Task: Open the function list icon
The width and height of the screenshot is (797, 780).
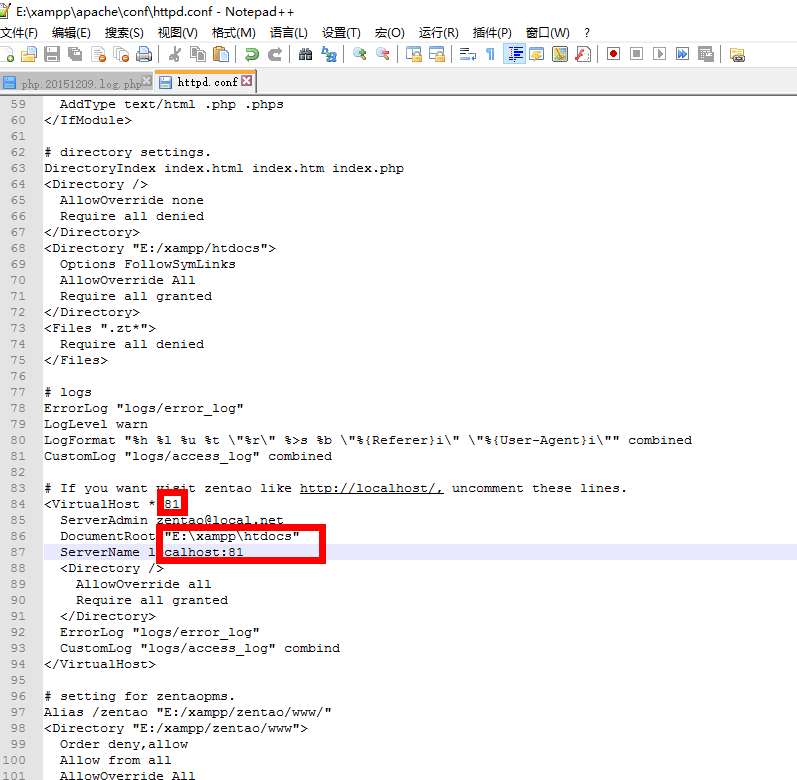Action: pyautogui.click(x=583, y=54)
